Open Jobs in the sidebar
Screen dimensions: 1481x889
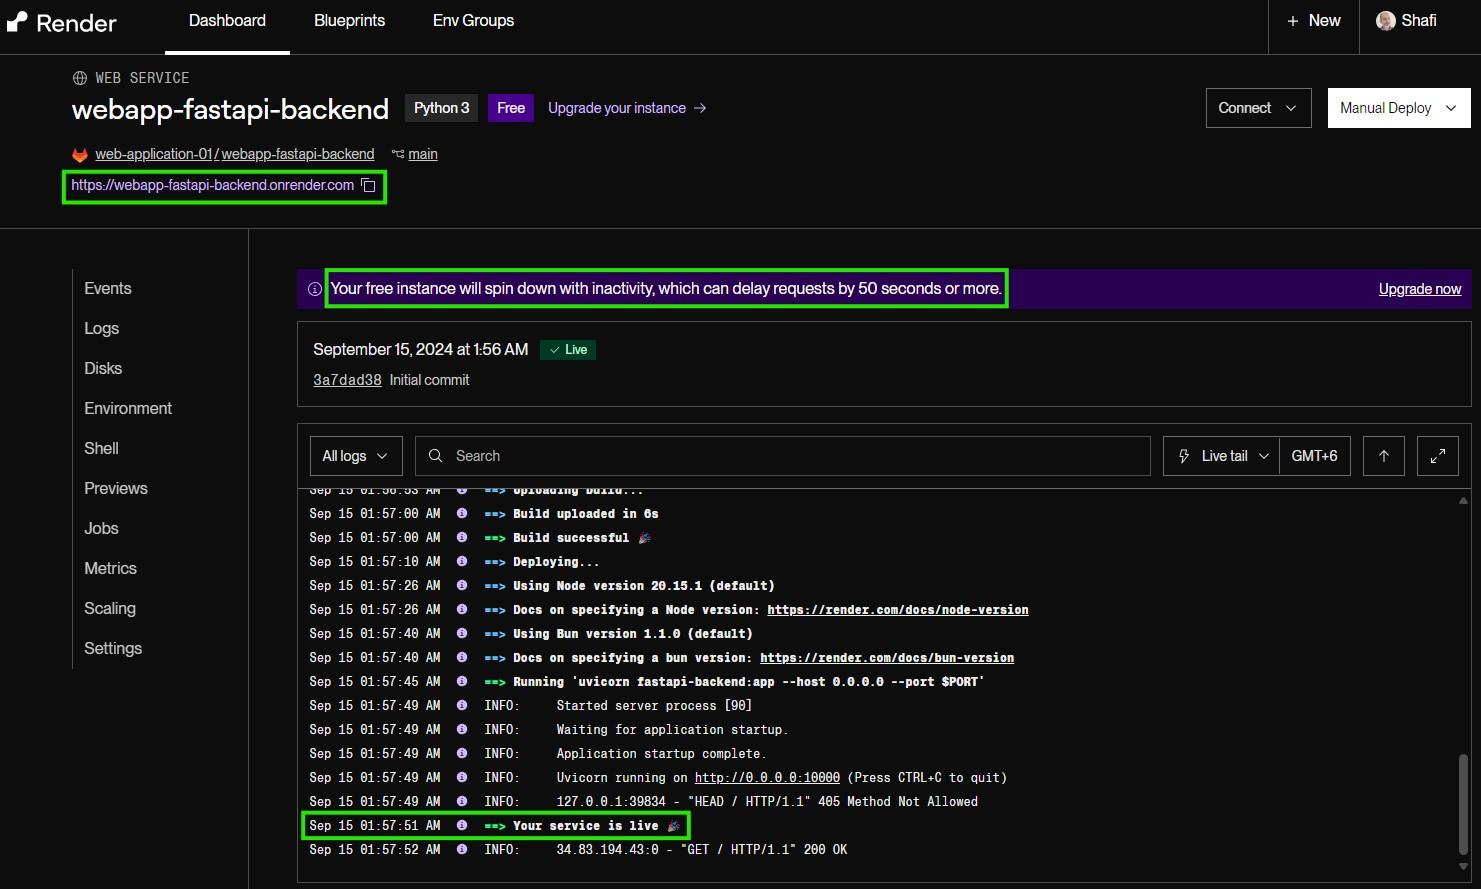tap(101, 529)
